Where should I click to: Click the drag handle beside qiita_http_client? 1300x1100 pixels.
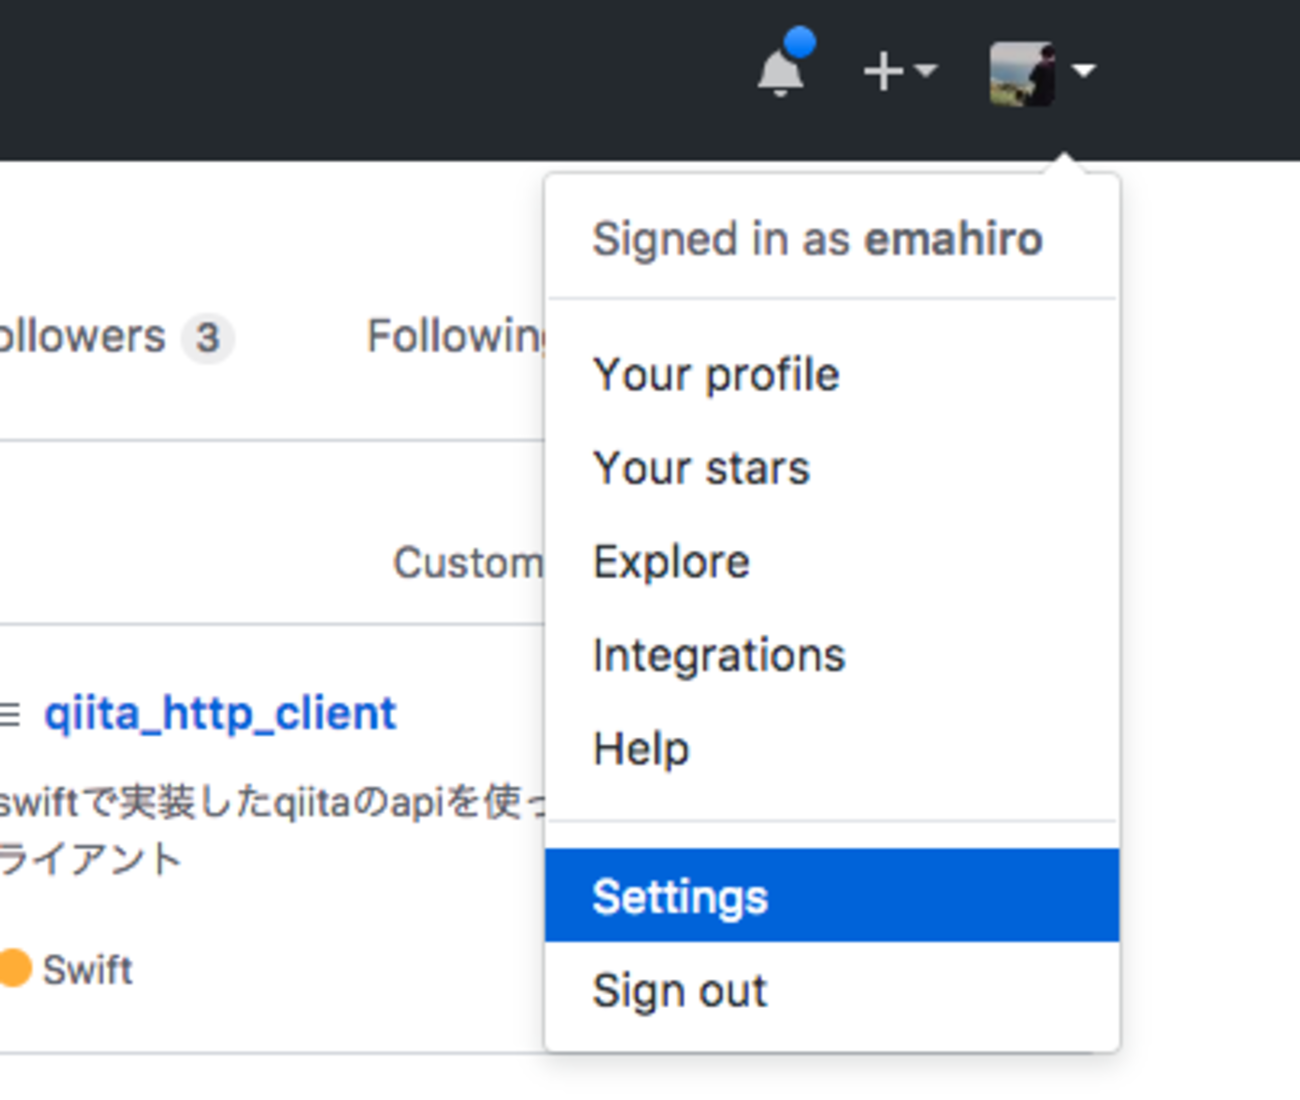click(10, 715)
